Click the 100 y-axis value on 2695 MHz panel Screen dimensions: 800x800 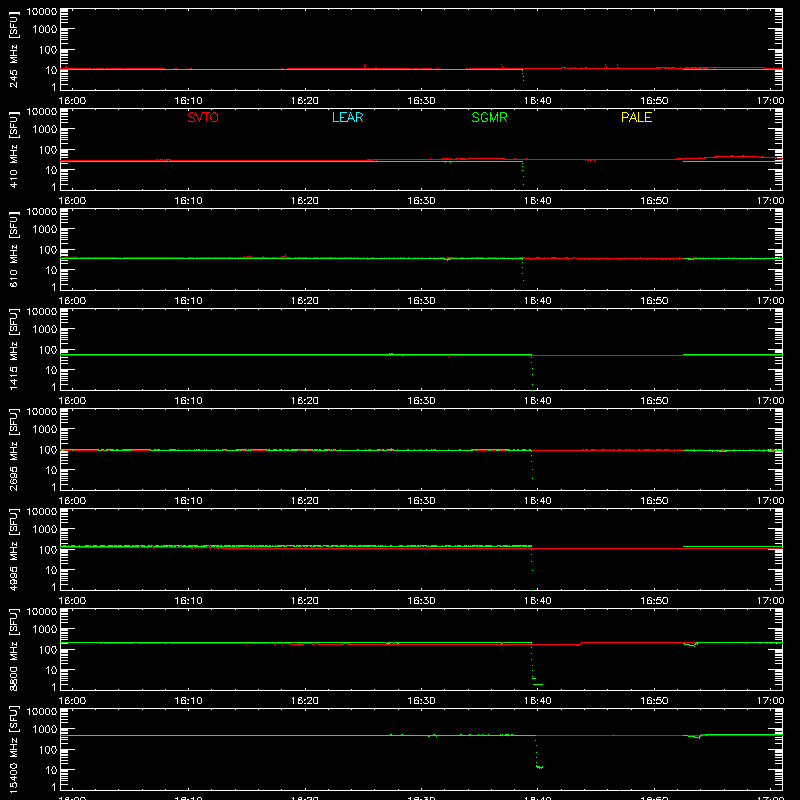click(x=48, y=449)
